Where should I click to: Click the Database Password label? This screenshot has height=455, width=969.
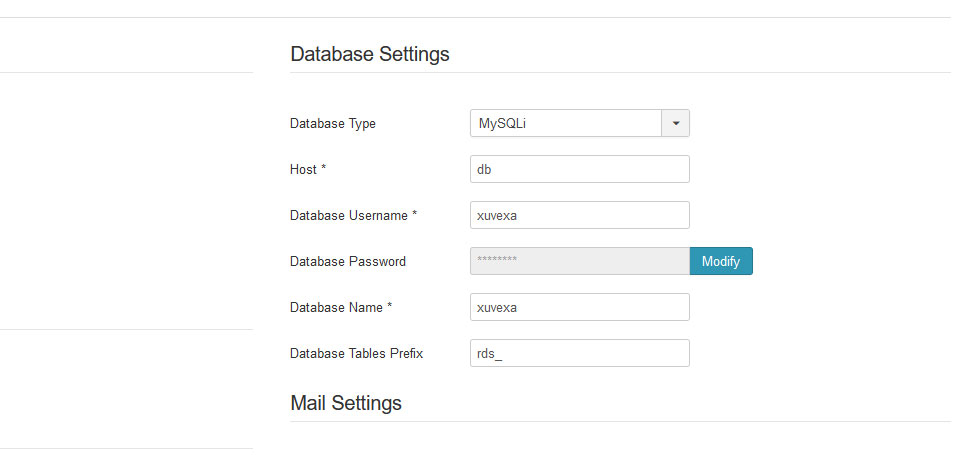coord(348,262)
